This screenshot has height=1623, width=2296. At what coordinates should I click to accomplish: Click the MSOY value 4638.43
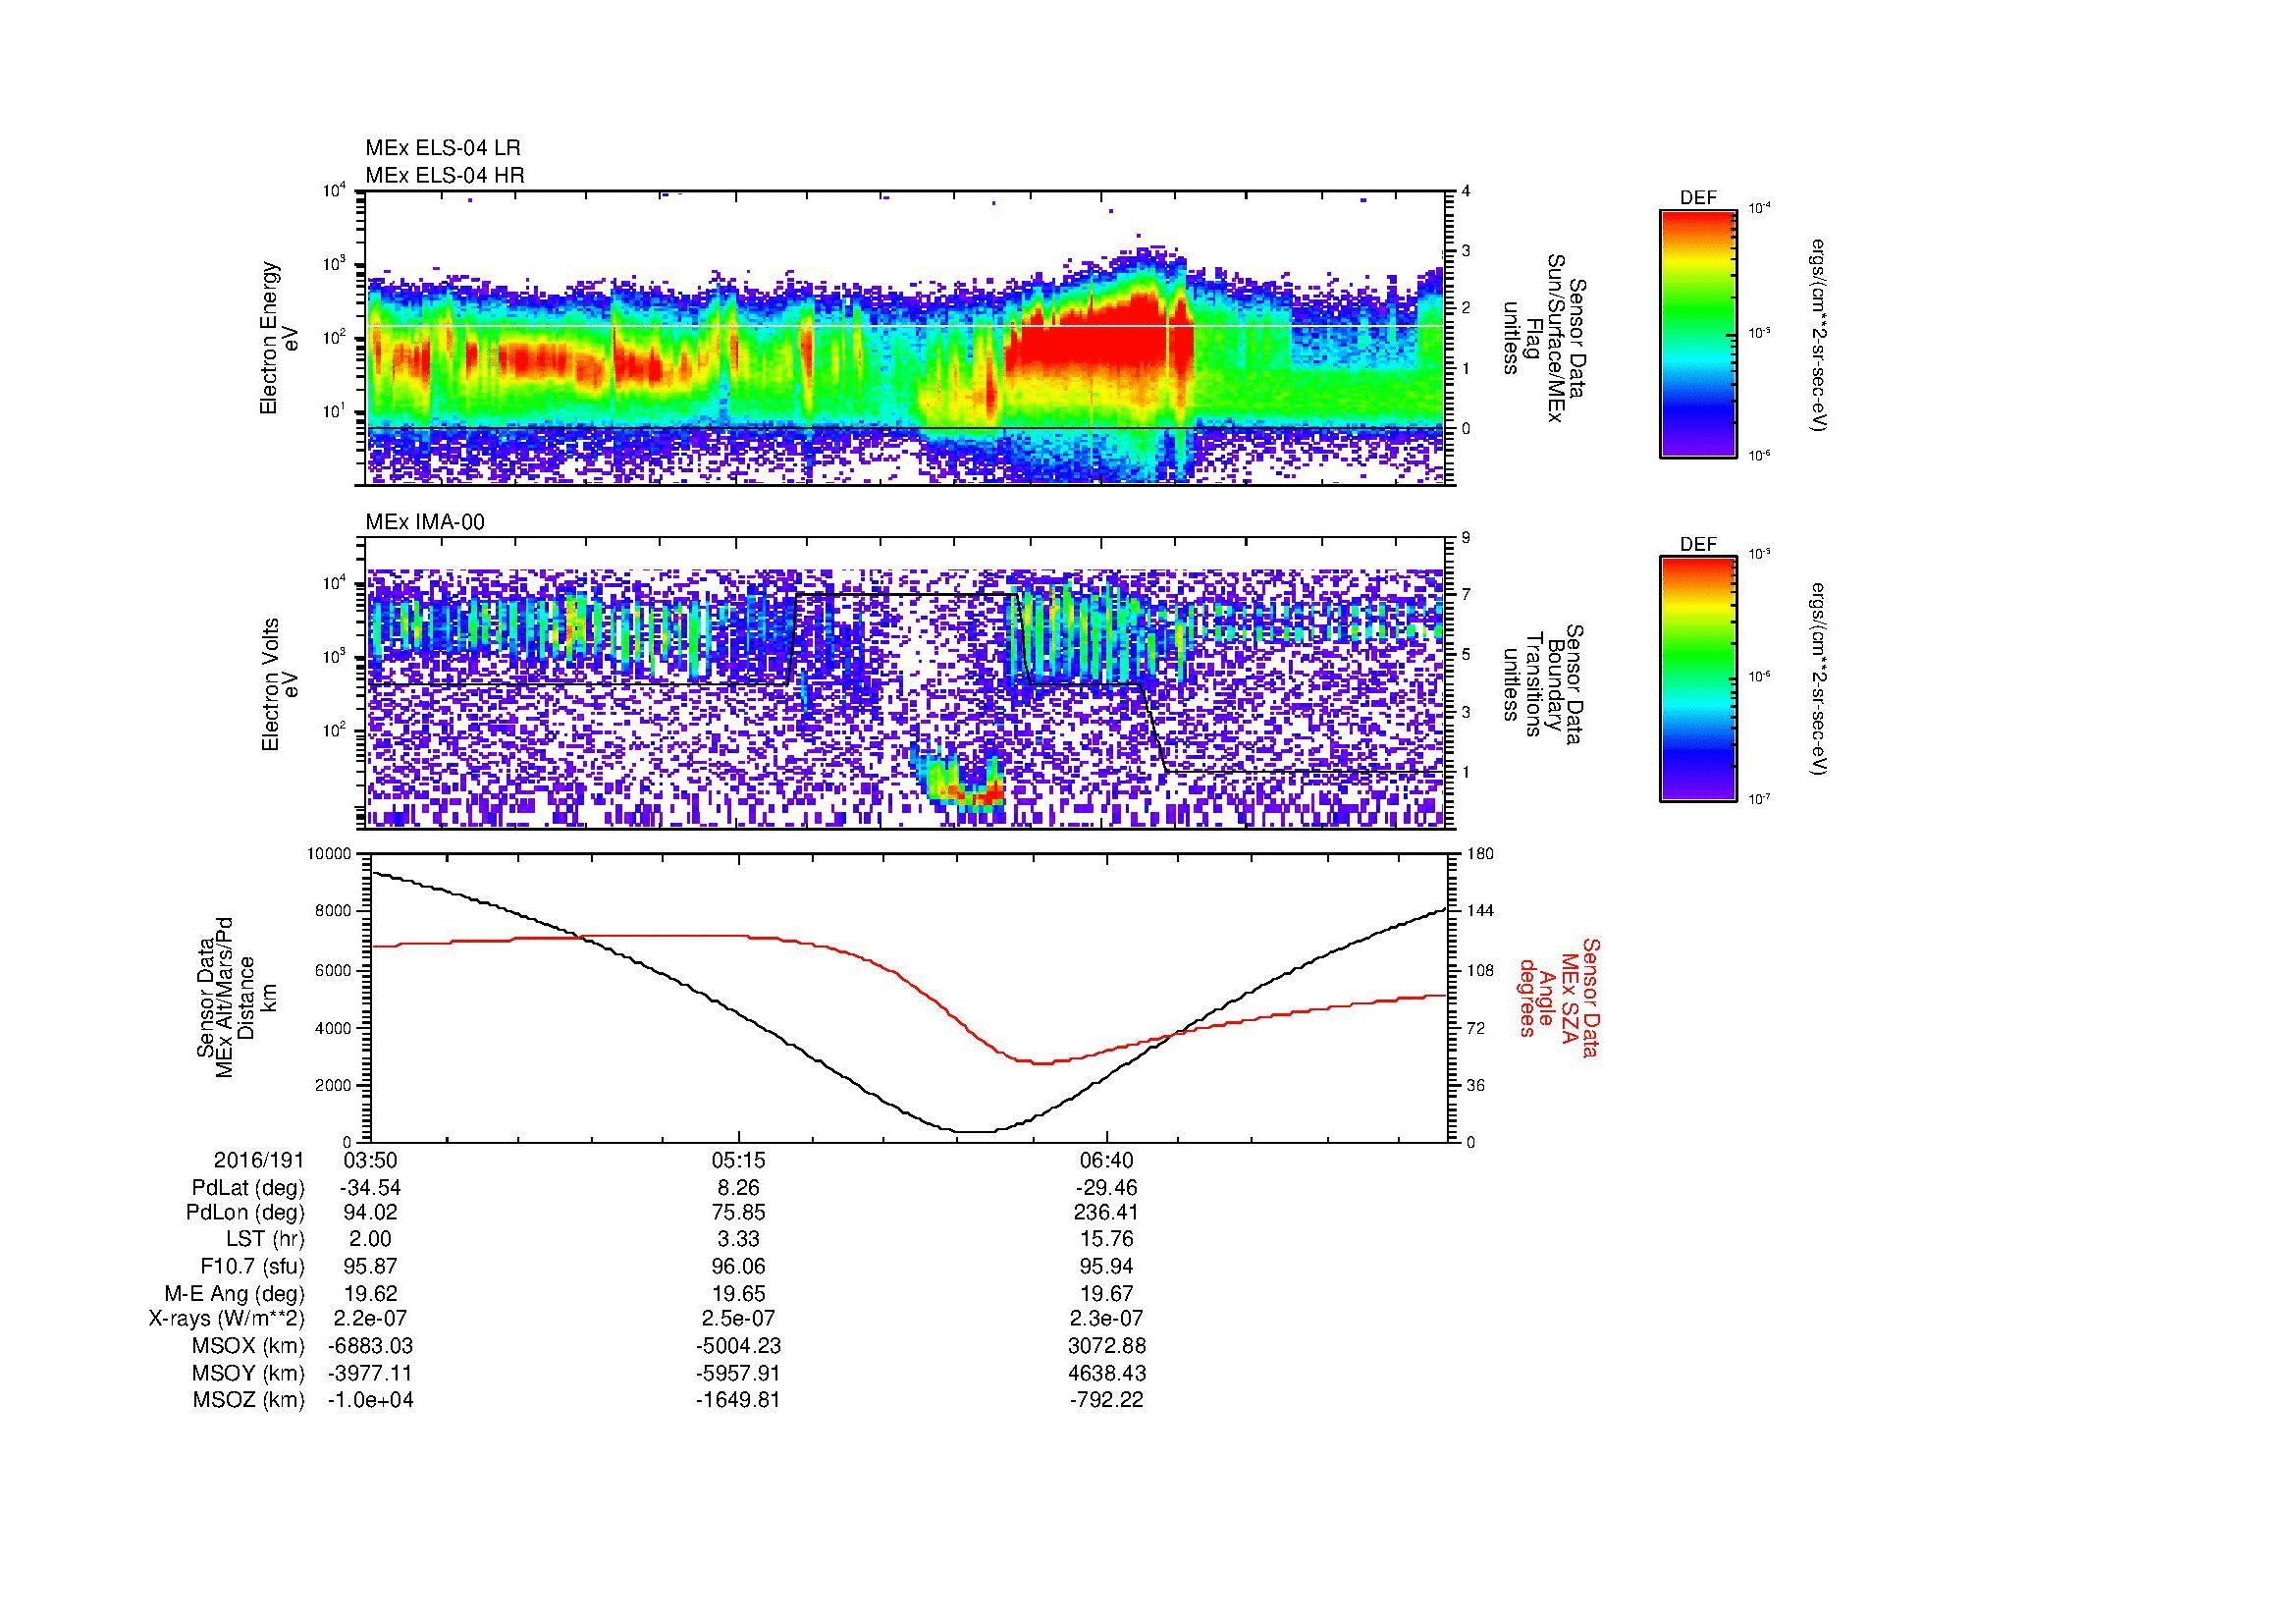coord(1107,1373)
